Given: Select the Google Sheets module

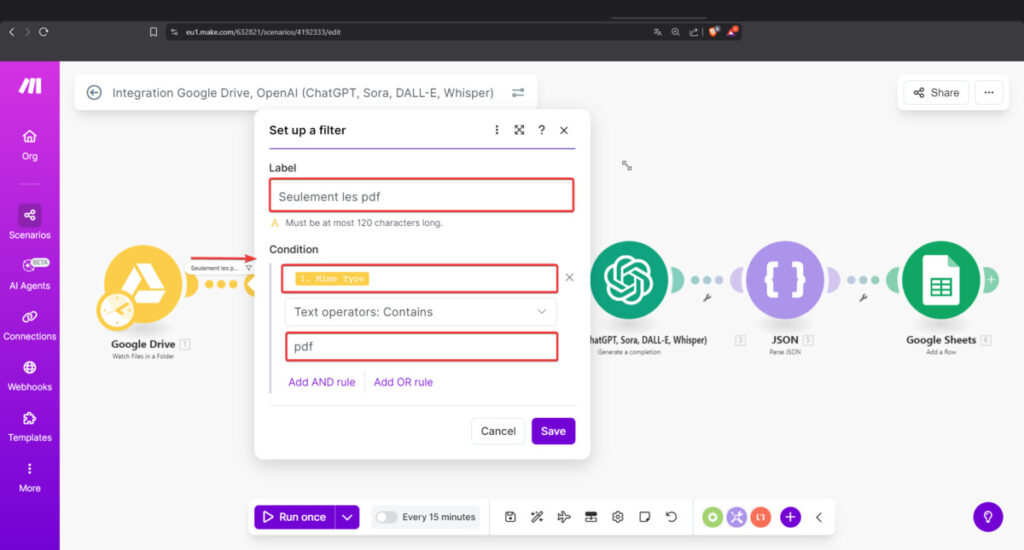Looking at the screenshot, I should [x=941, y=280].
